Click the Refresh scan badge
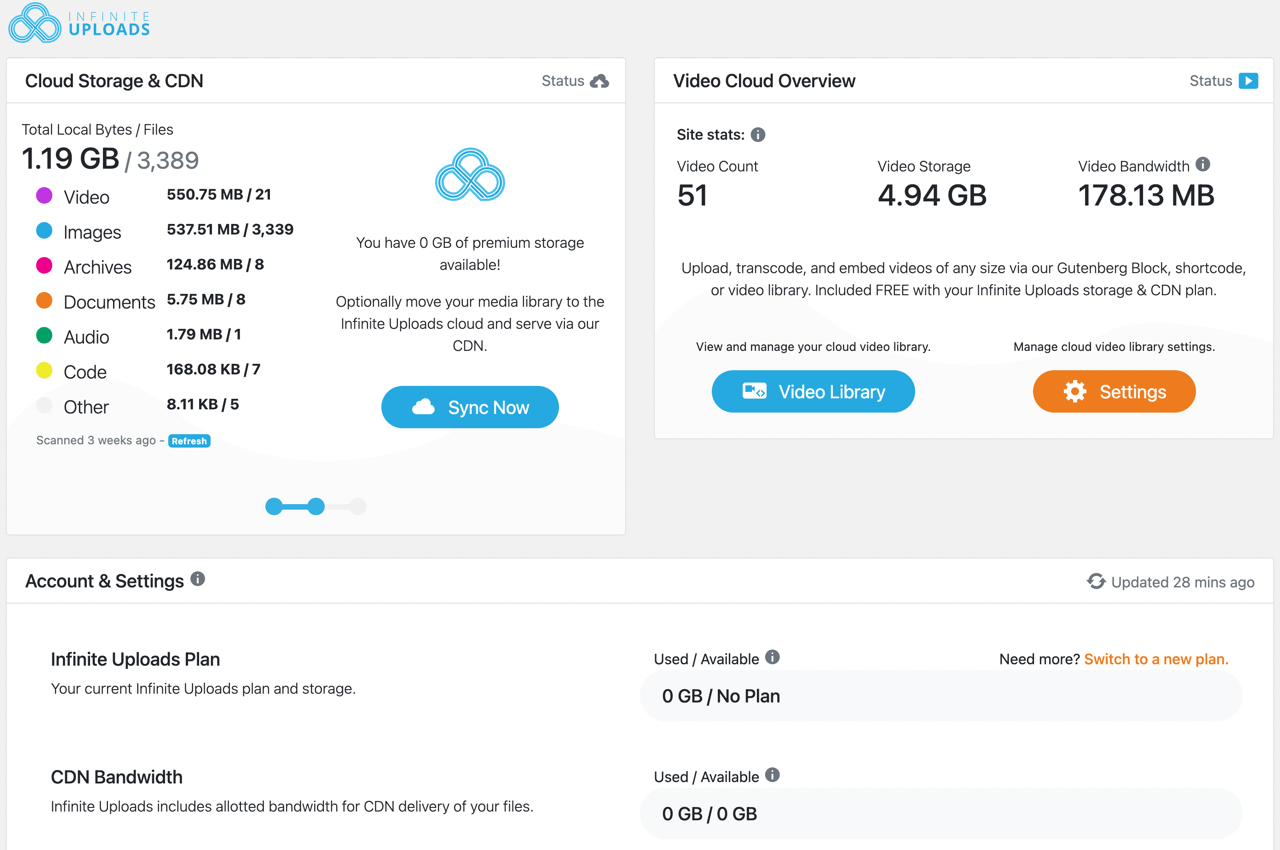The image size is (1280, 850). point(189,441)
